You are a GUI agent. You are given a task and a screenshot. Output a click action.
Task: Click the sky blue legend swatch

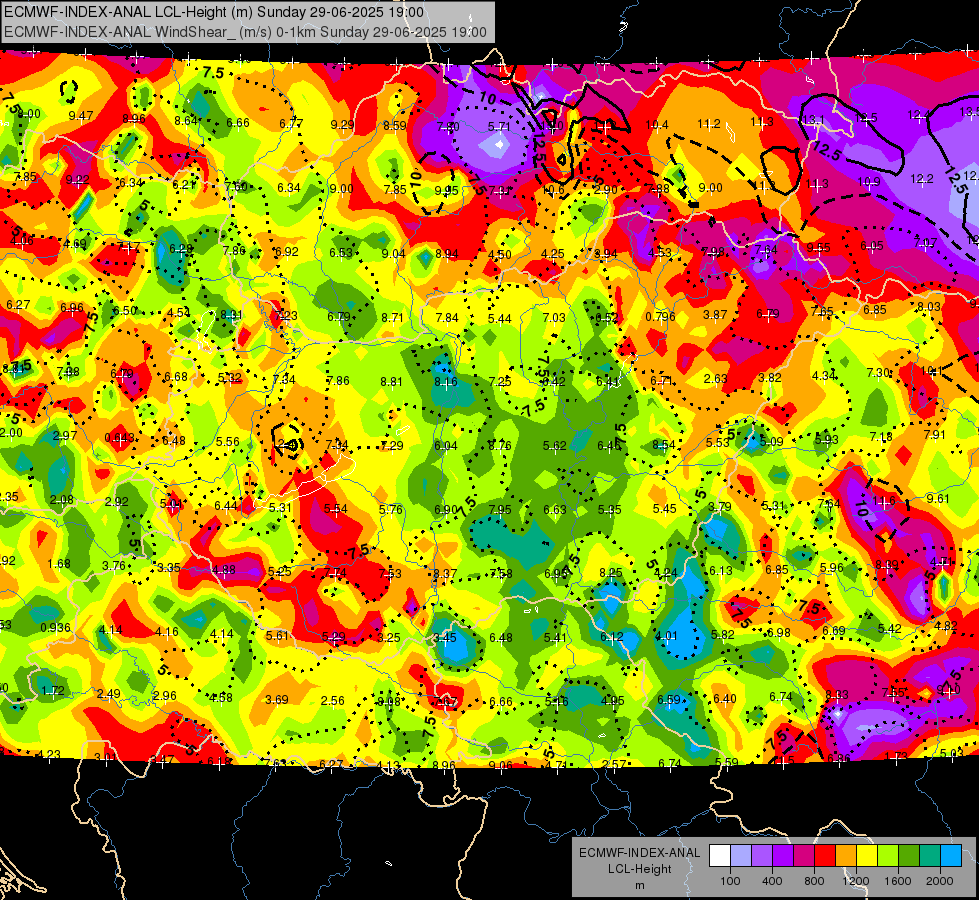click(951, 856)
